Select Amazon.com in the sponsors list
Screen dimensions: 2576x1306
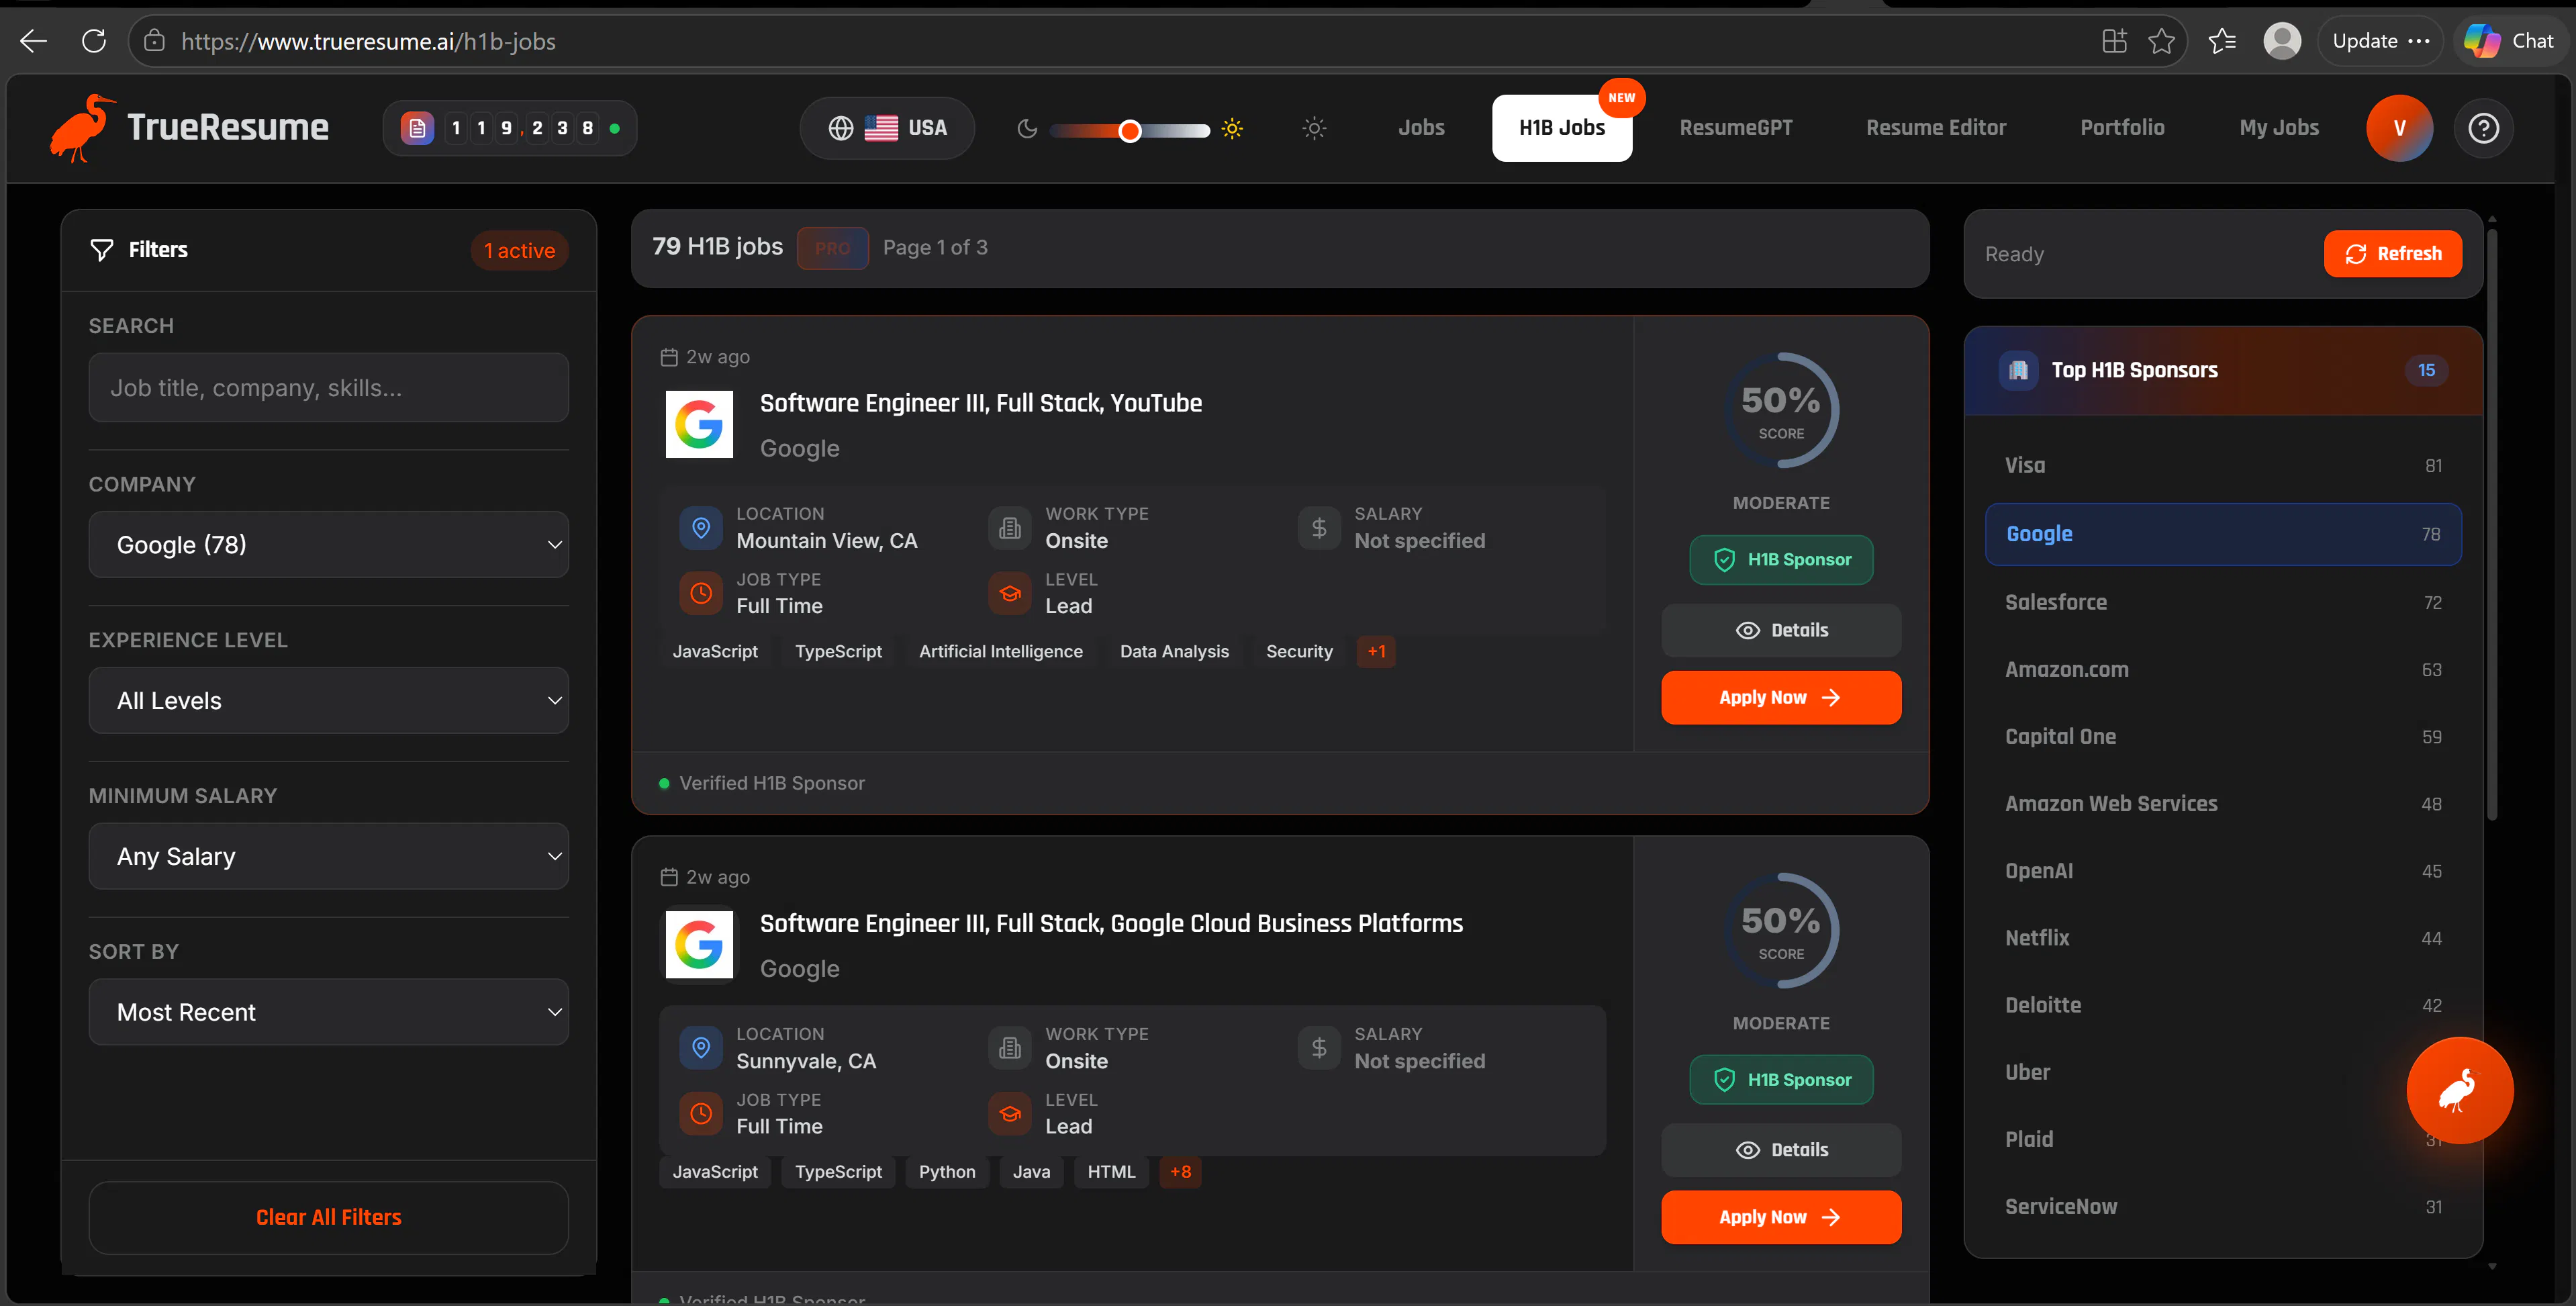coord(2223,670)
